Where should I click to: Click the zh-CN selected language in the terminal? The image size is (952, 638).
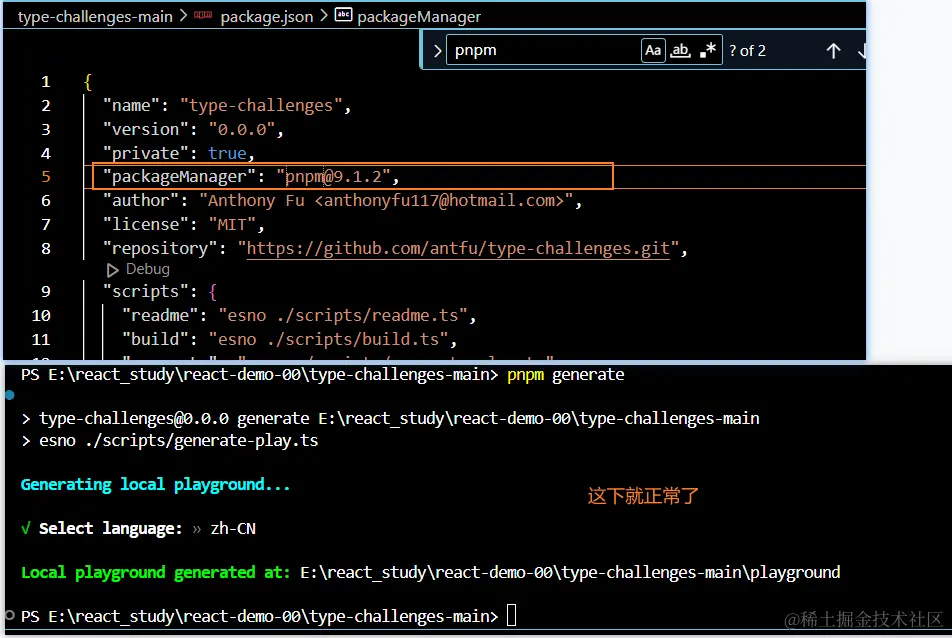tap(233, 529)
